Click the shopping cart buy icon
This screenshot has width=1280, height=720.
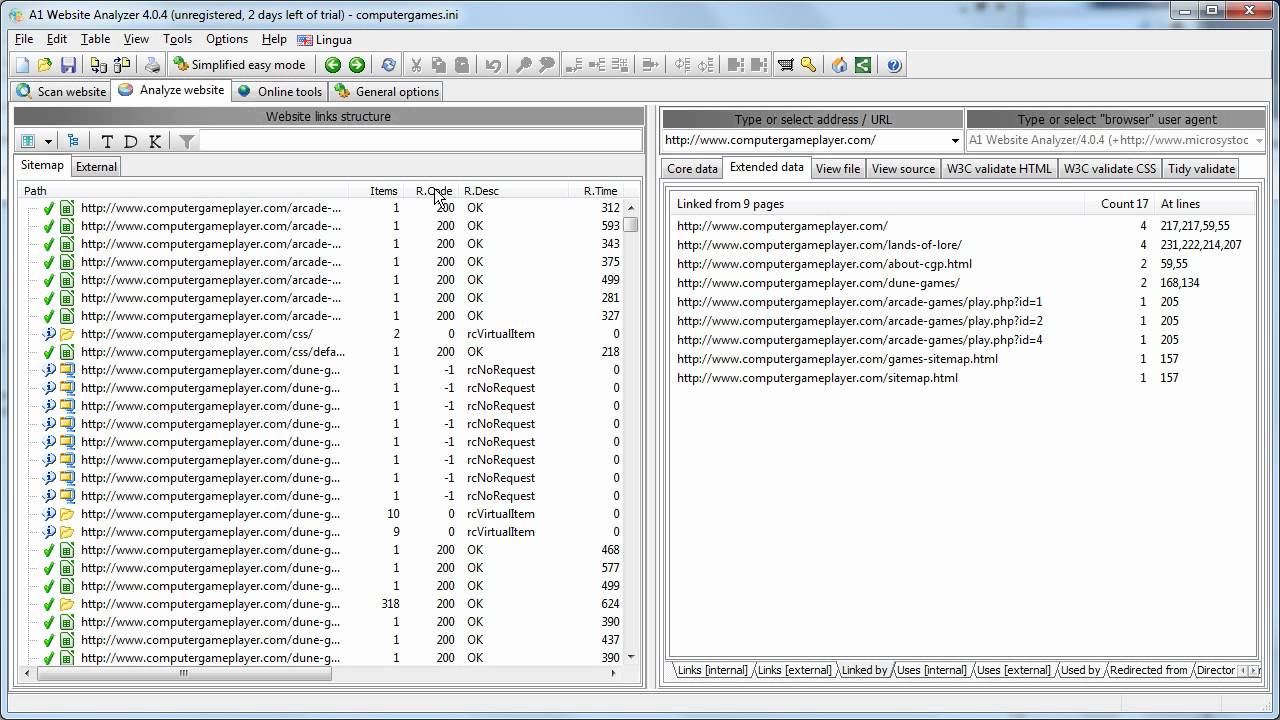point(786,65)
